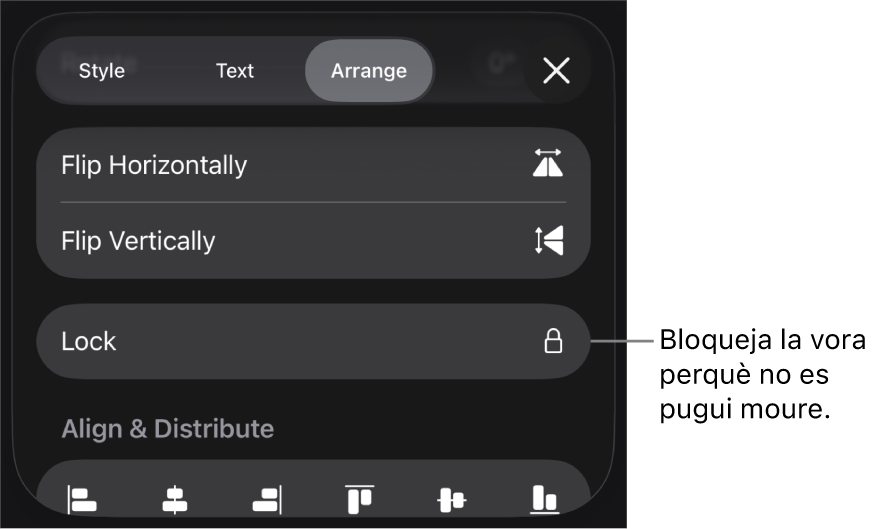
Task: Click the blurred rotation angle behind the tab bar
Action: coord(498,66)
